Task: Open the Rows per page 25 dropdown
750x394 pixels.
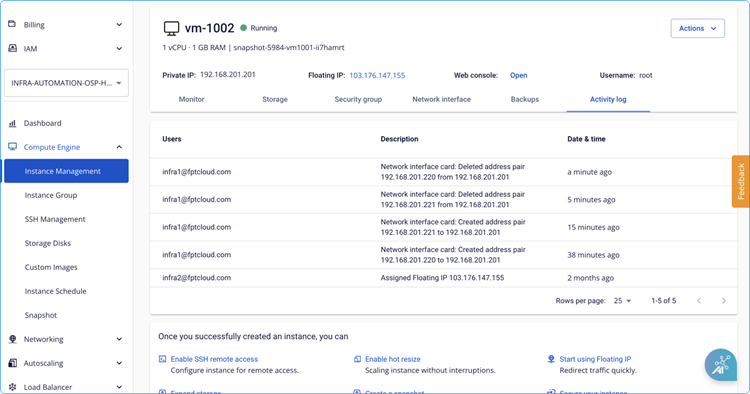Action: [622, 301]
